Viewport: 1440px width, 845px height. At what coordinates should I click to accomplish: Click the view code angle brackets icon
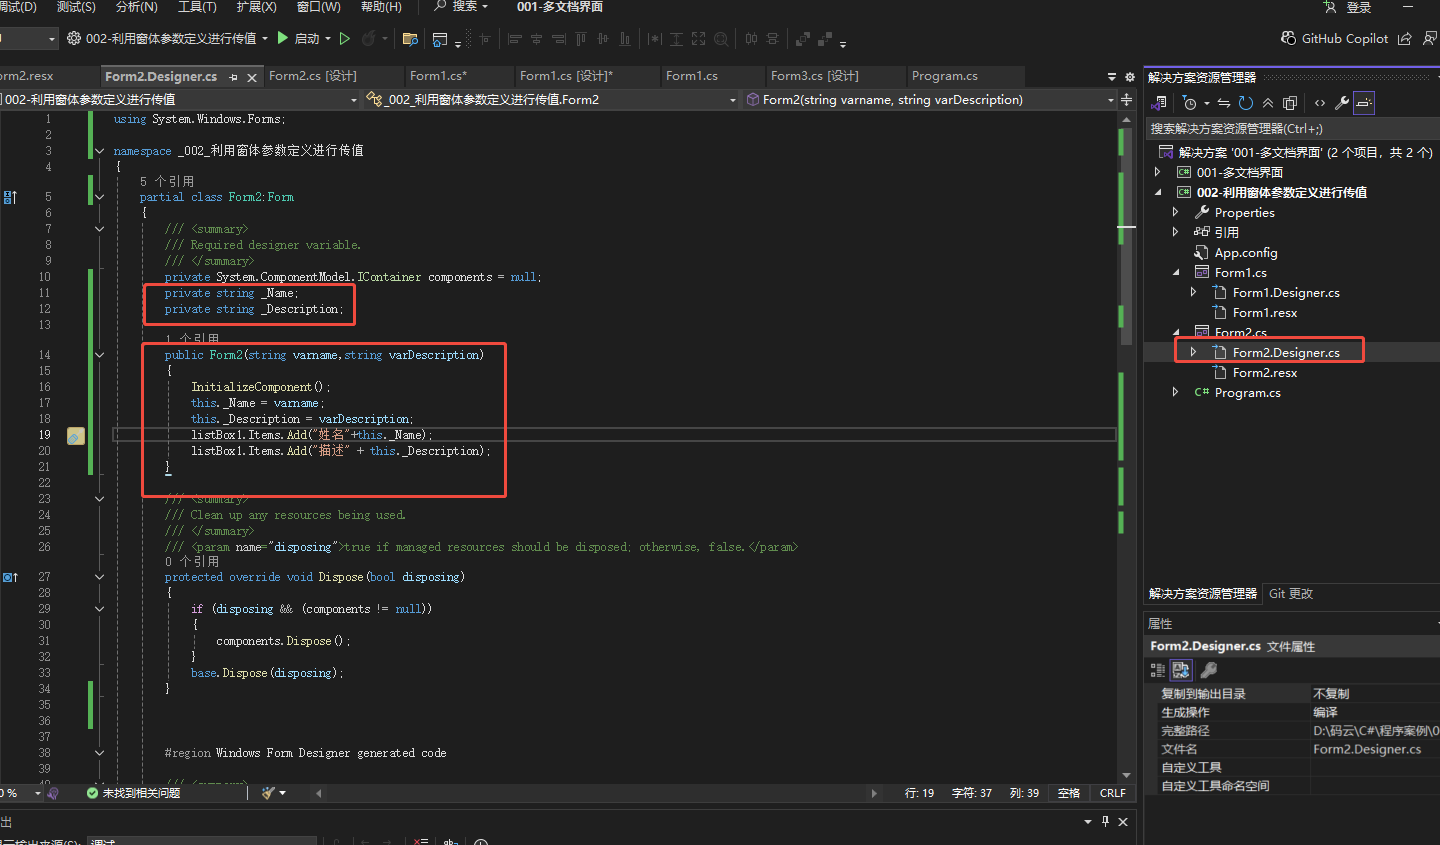pos(1320,102)
